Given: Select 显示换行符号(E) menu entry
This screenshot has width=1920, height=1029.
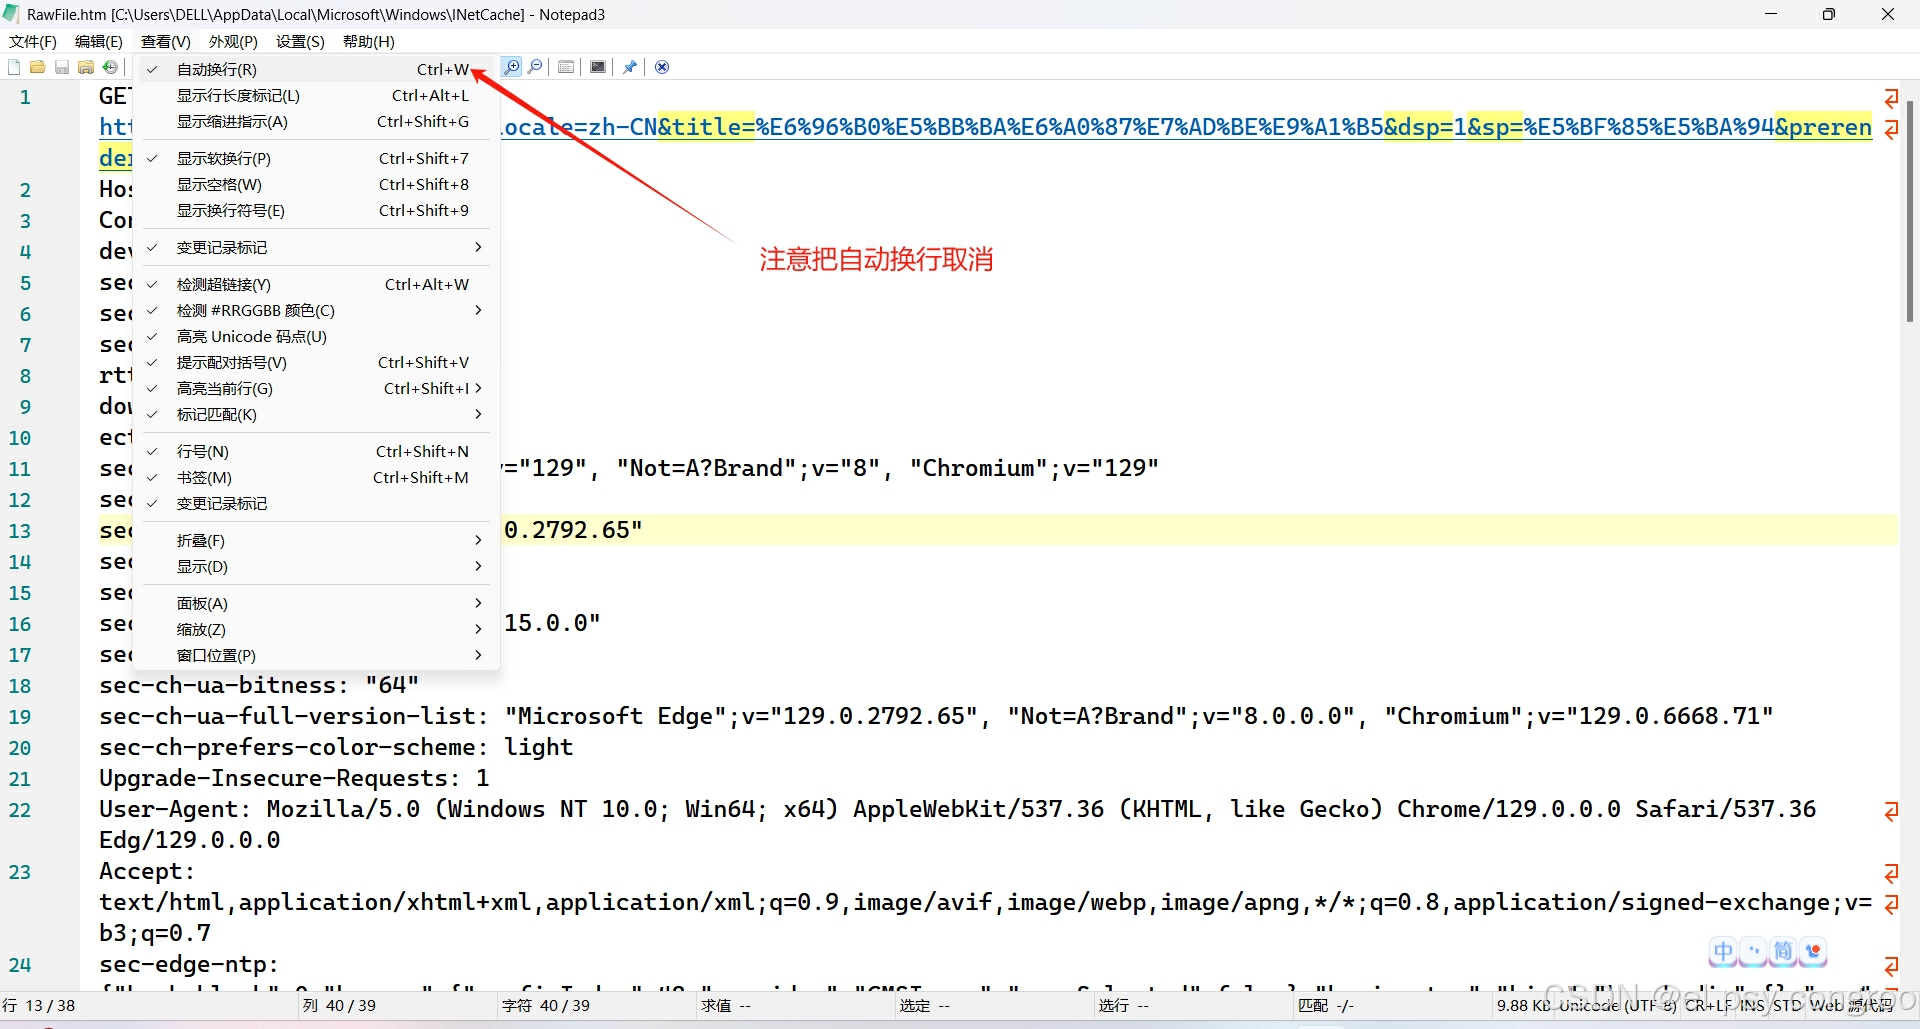Looking at the screenshot, I should pos(316,210).
